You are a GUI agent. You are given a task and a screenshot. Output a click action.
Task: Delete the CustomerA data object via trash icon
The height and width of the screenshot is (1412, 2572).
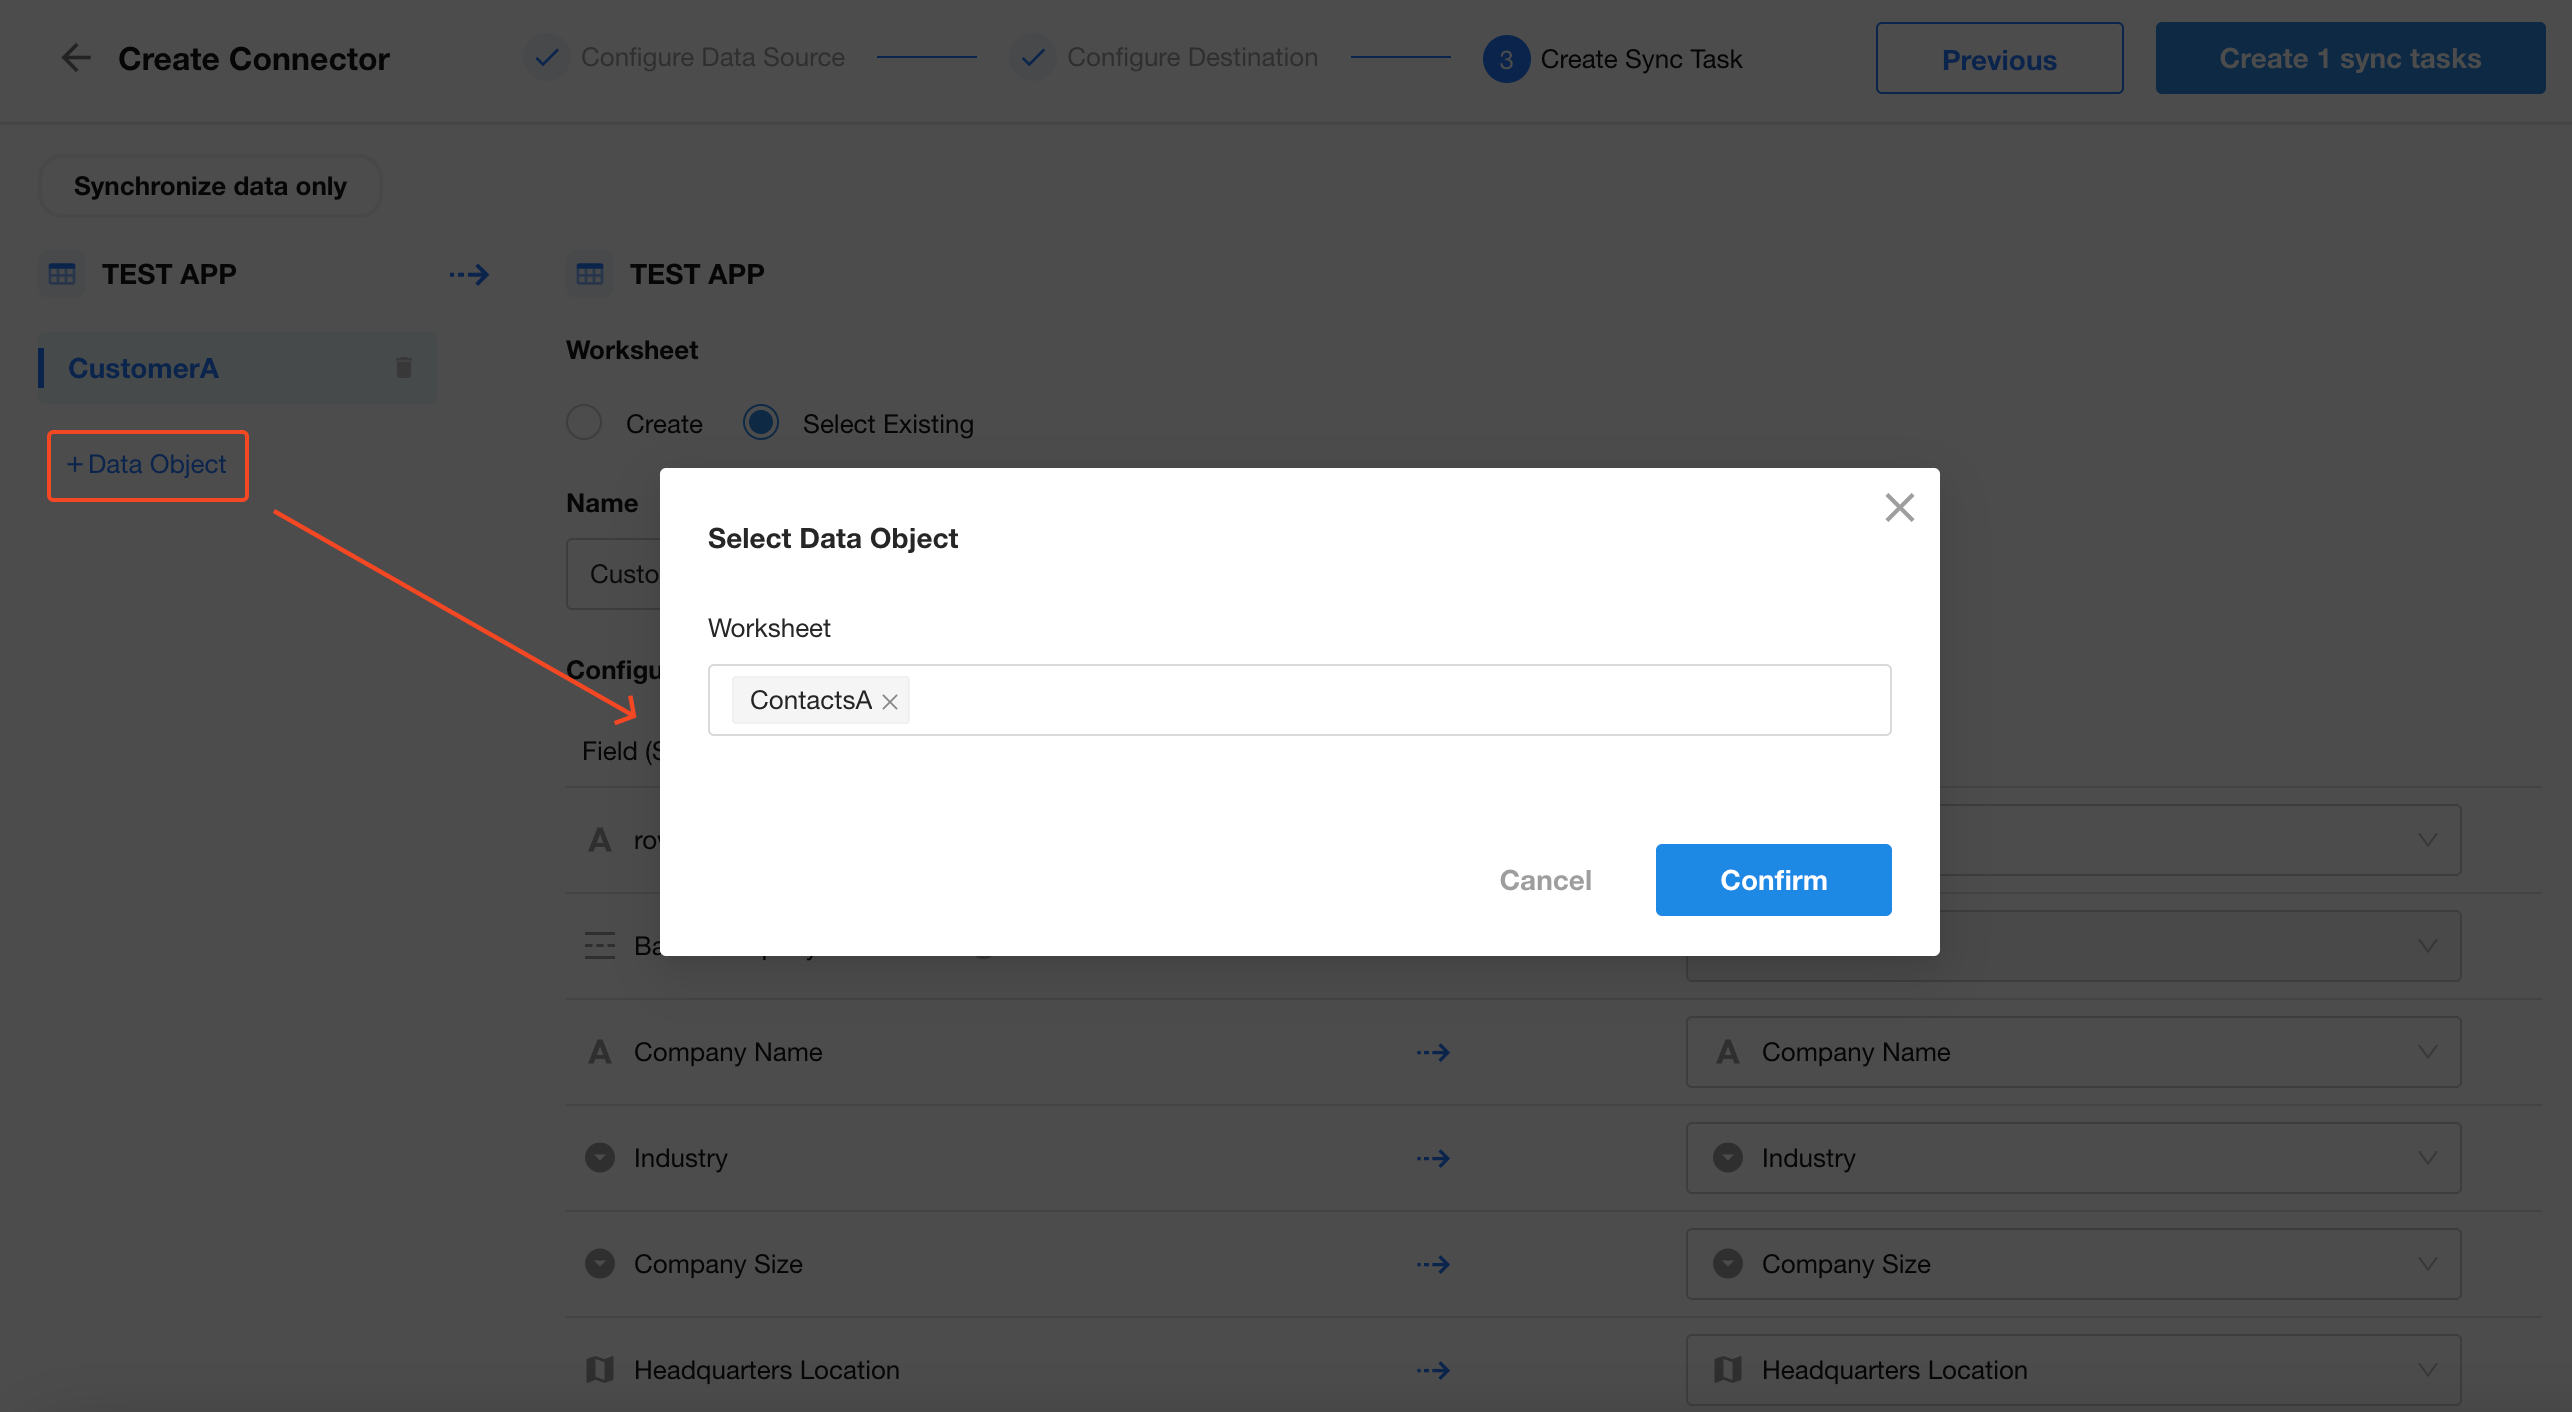point(404,368)
